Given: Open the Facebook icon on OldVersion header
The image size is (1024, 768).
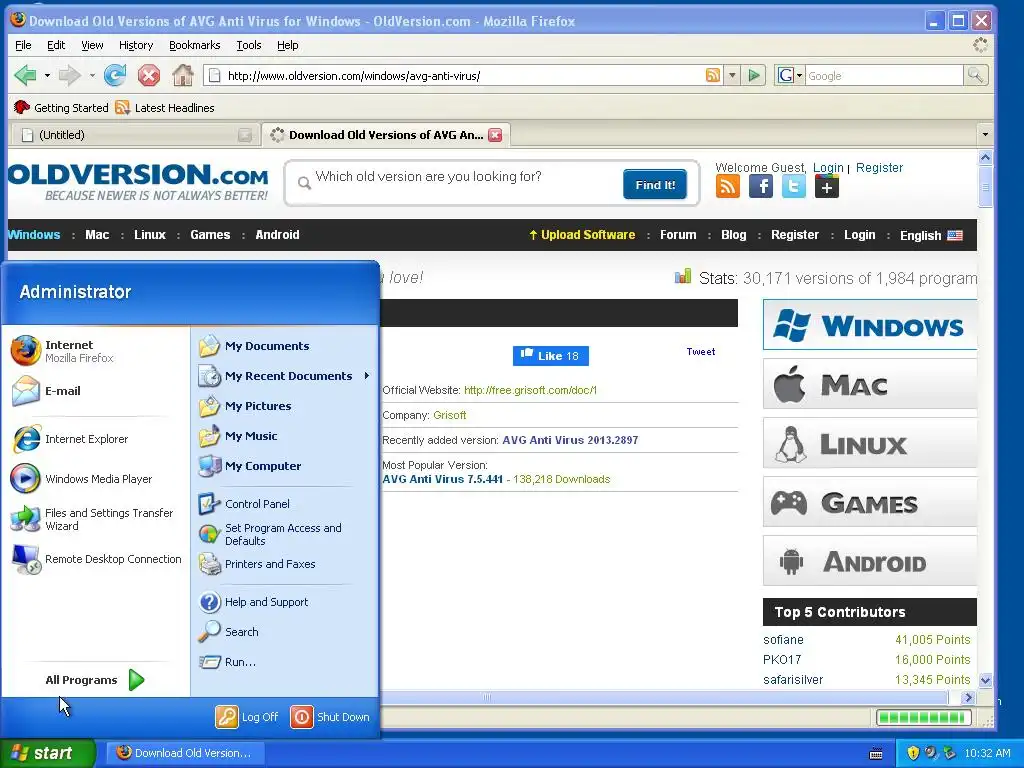Looking at the screenshot, I should pyautogui.click(x=761, y=187).
